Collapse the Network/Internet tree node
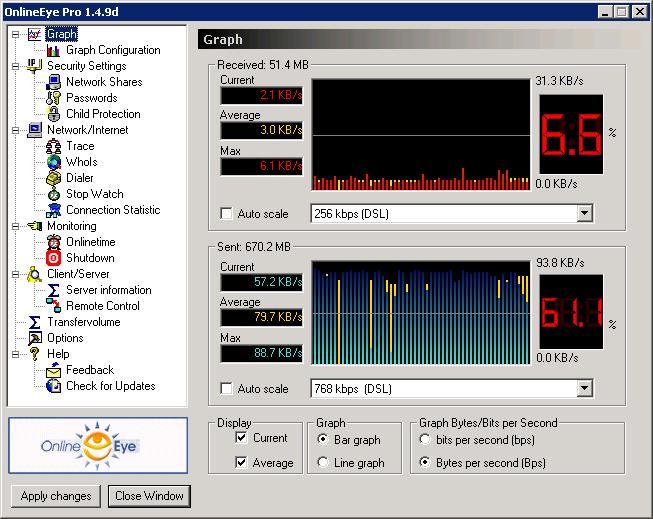This screenshot has width=653, height=519. [16, 130]
